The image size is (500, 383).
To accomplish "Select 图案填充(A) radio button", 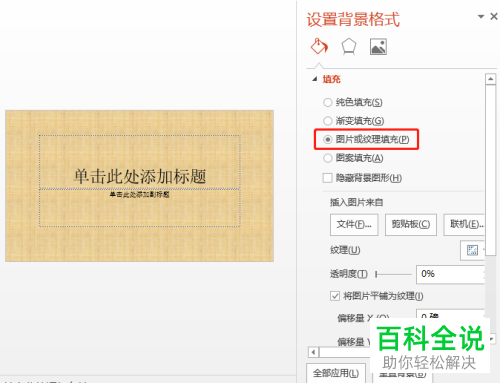I will coord(328,158).
